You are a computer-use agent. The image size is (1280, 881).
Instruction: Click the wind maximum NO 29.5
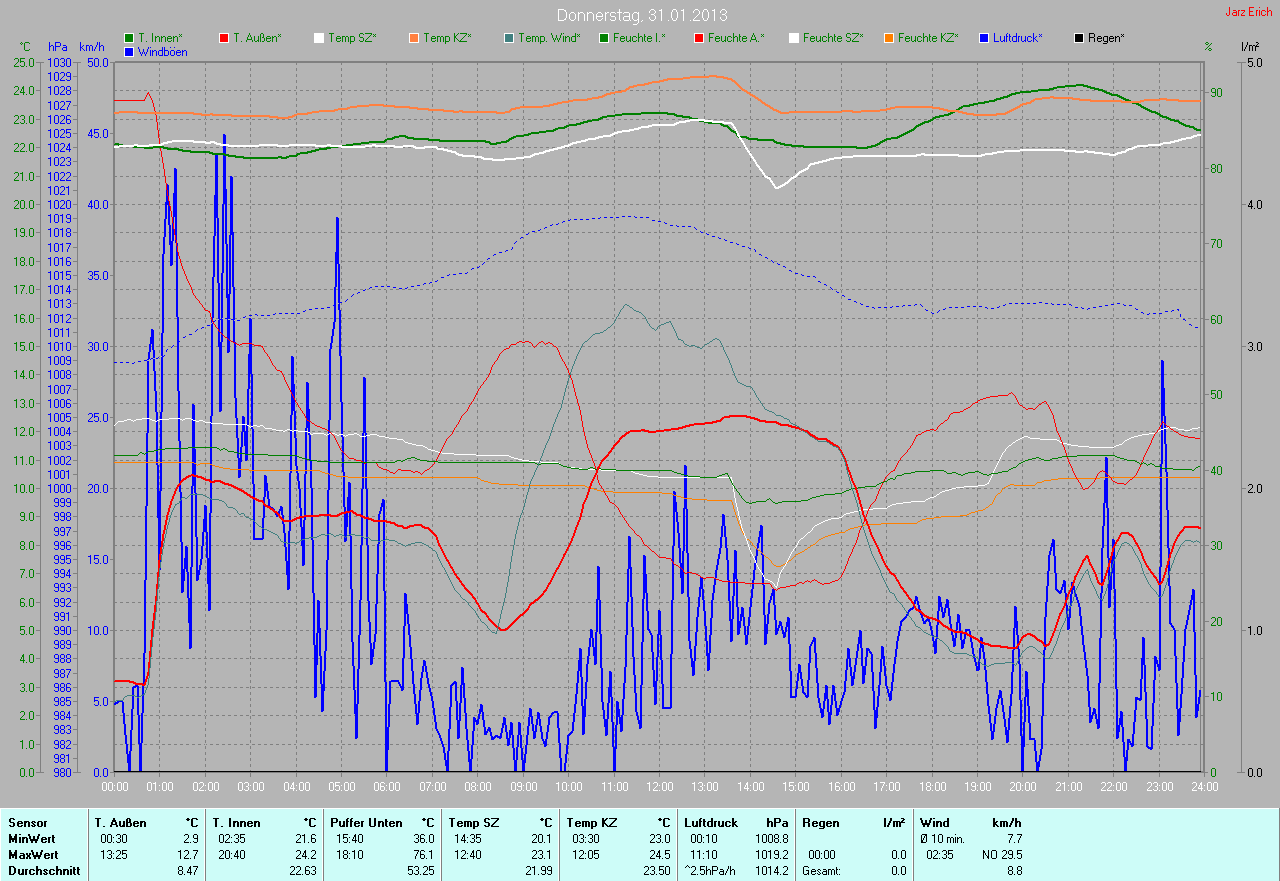point(1000,855)
